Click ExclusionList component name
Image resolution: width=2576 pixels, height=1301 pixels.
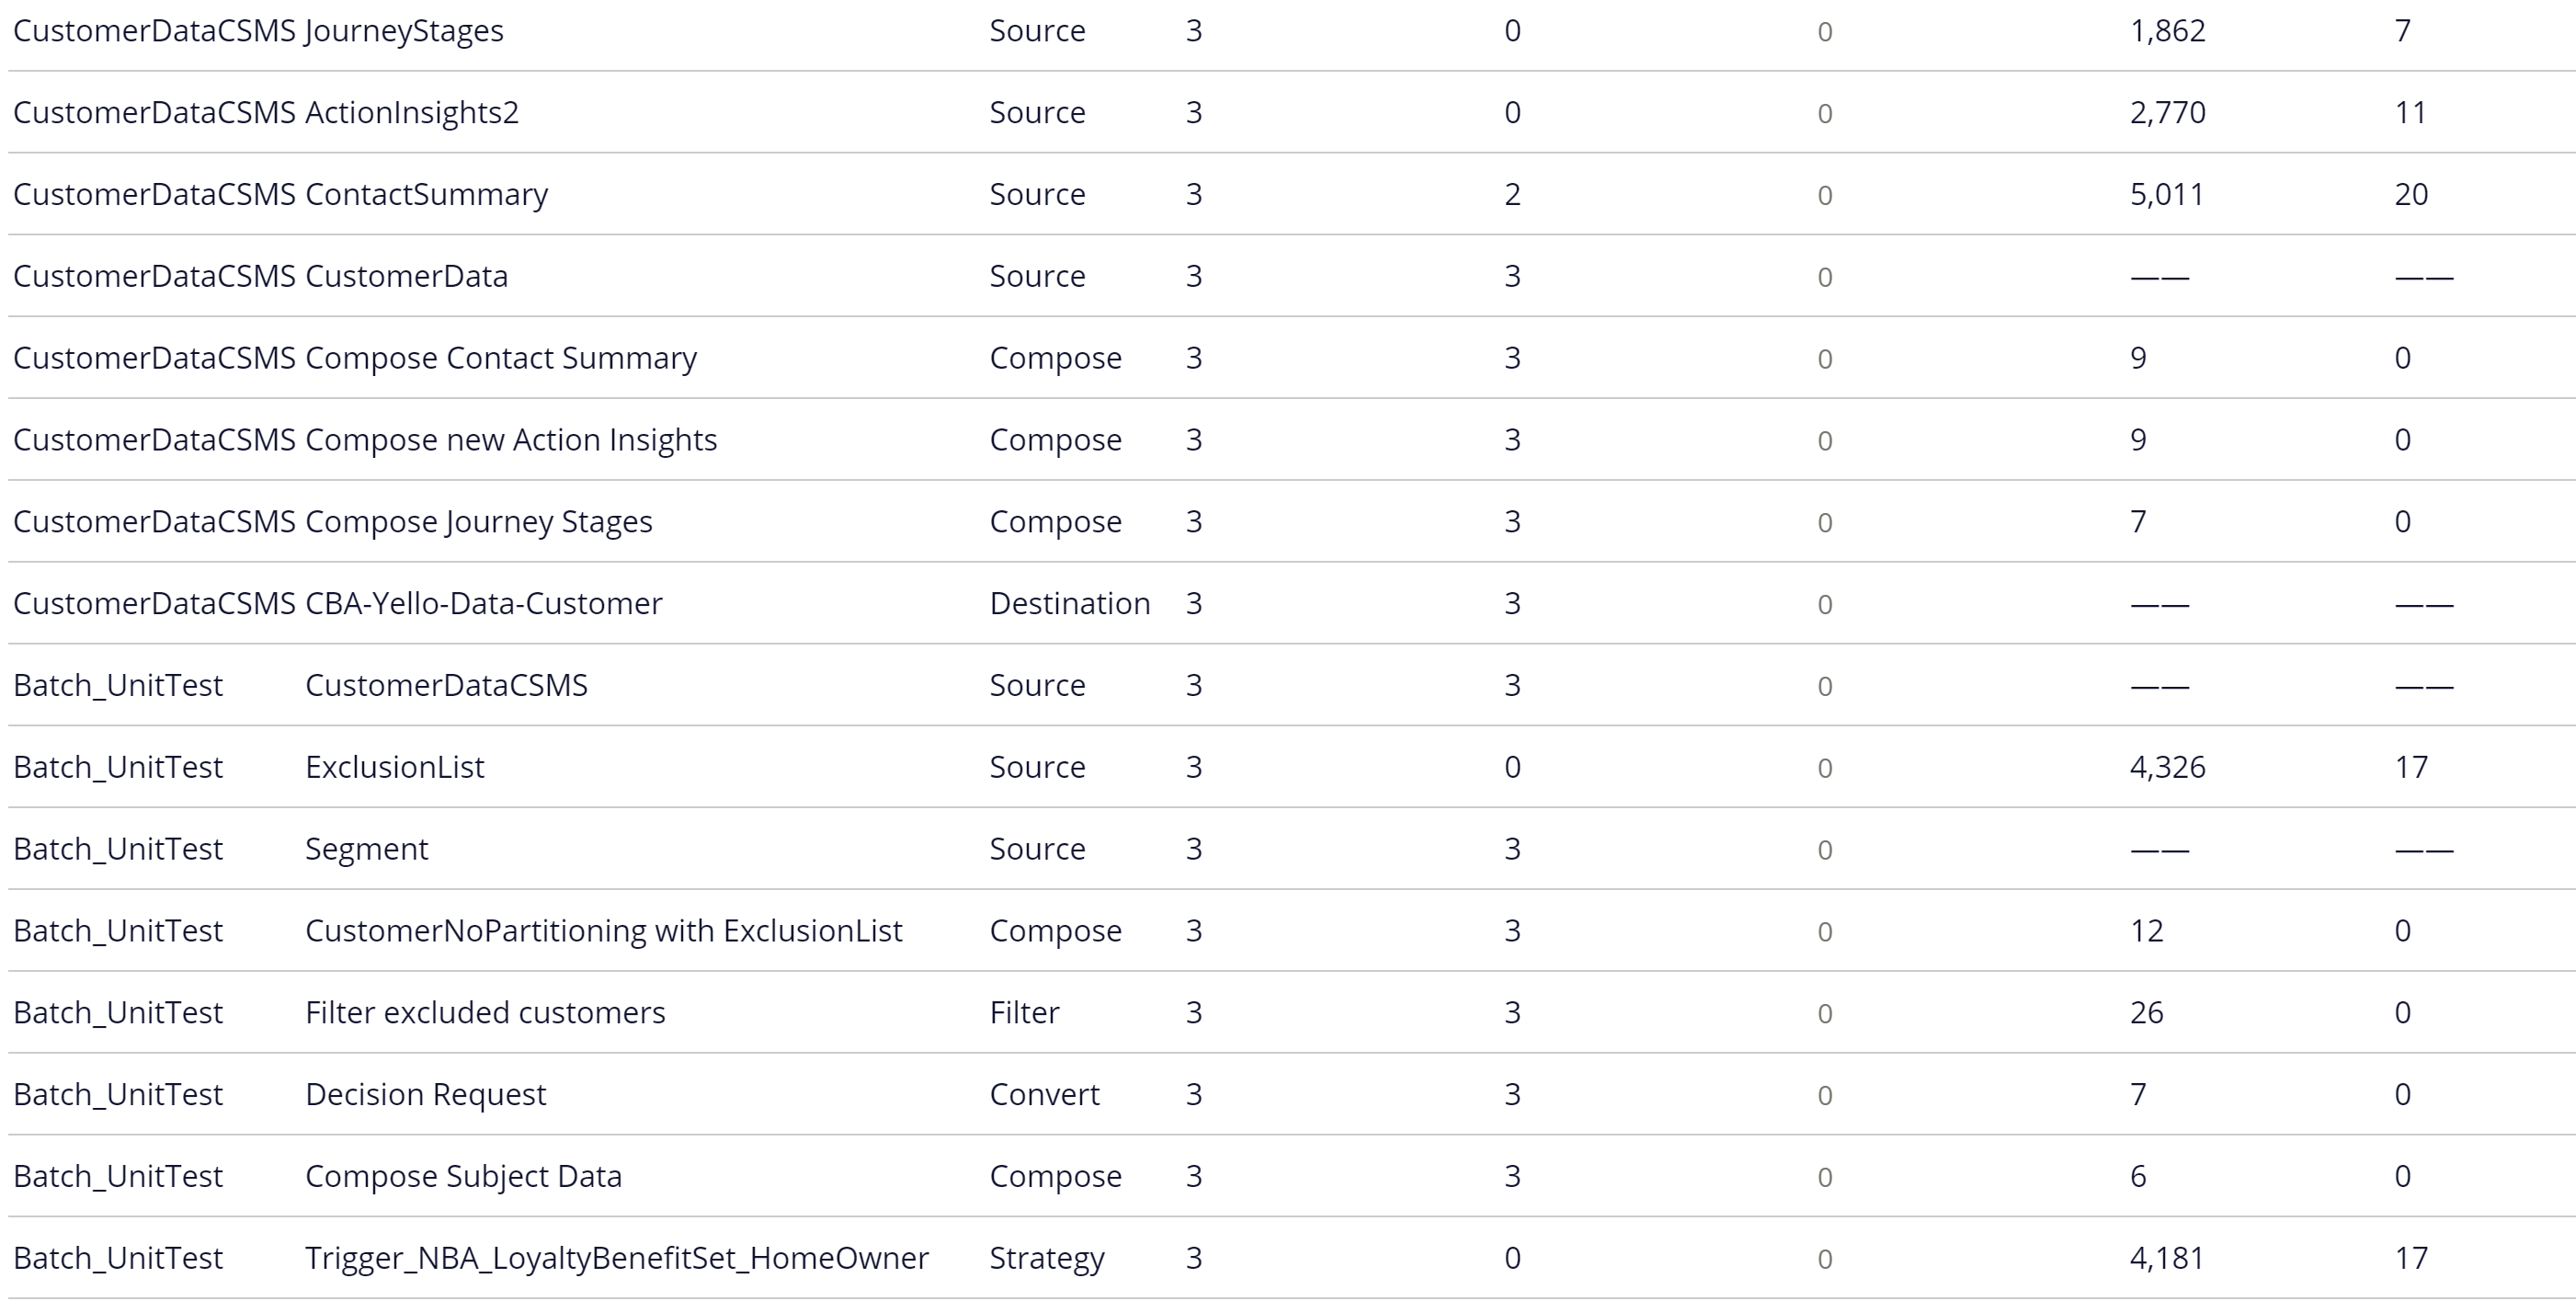click(x=395, y=767)
